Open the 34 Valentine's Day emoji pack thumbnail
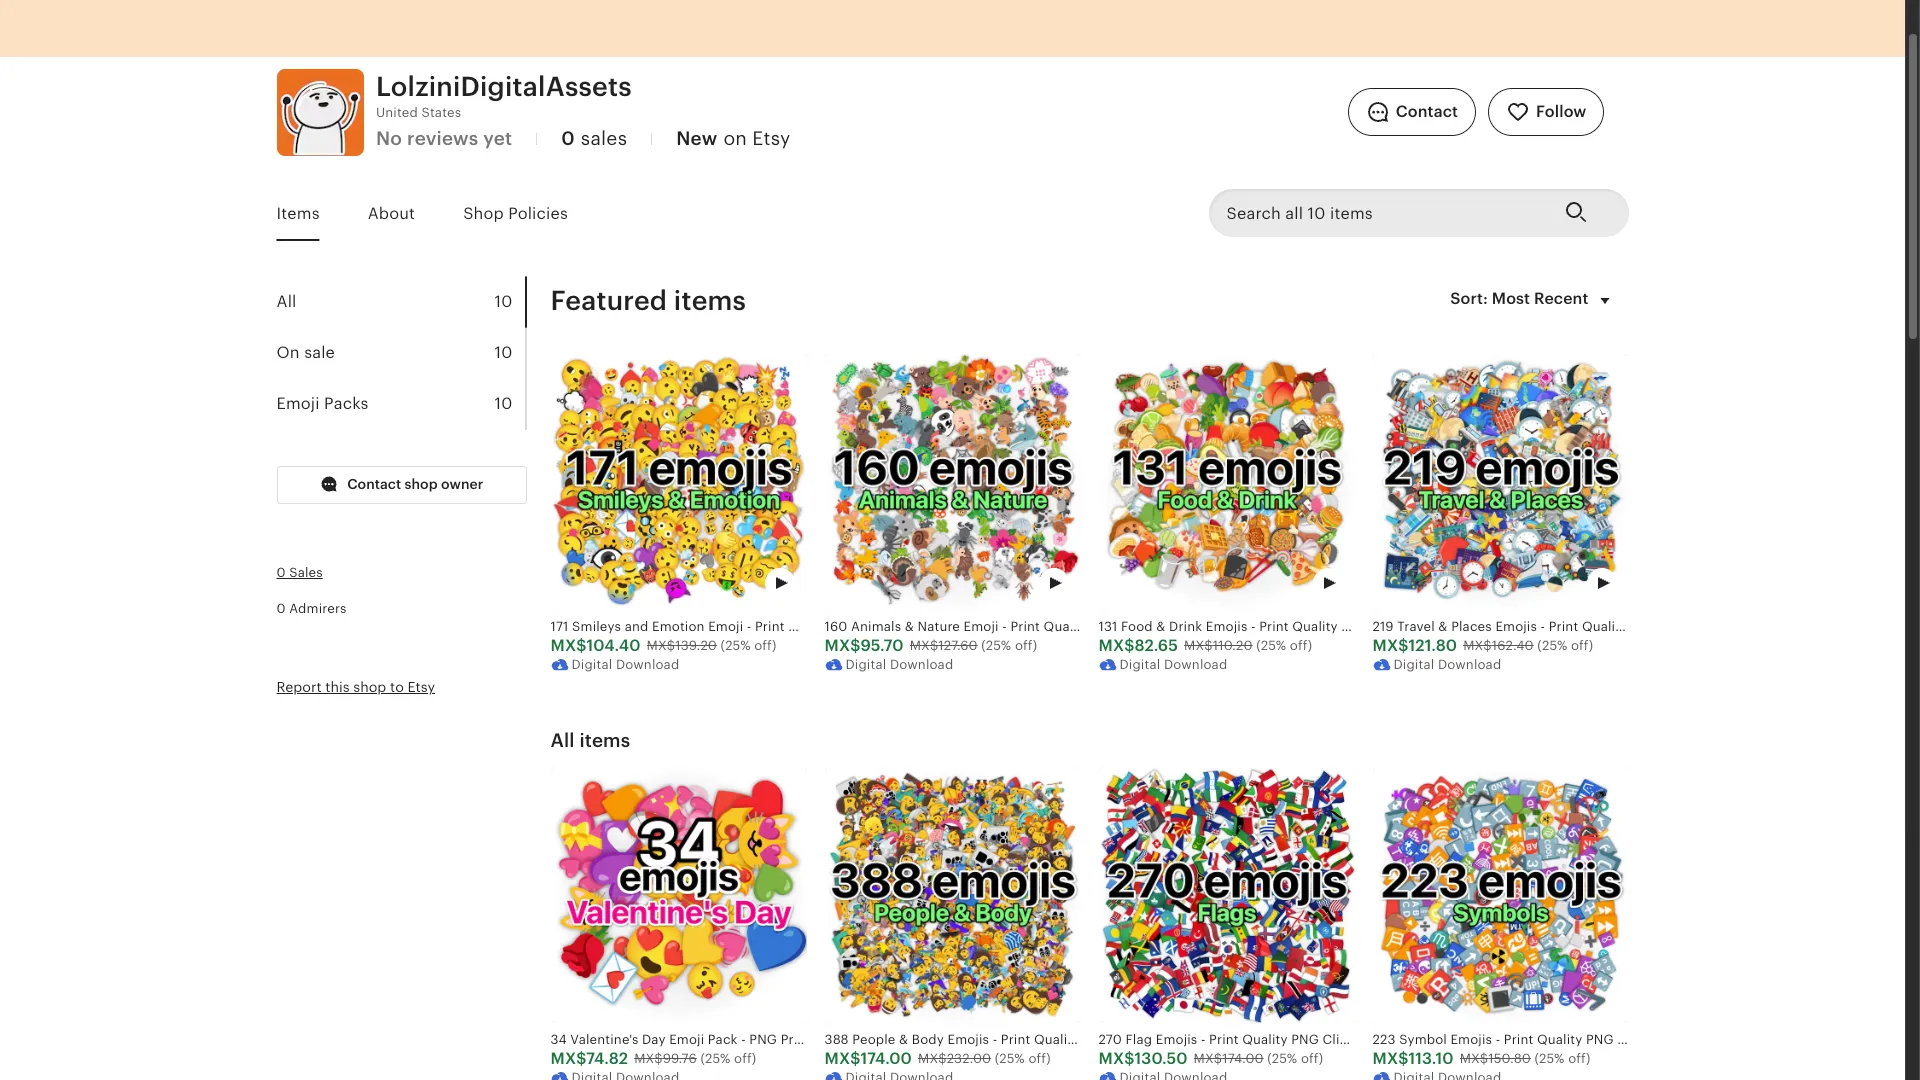The height and width of the screenshot is (1080, 1920). [x=679, y=893]
